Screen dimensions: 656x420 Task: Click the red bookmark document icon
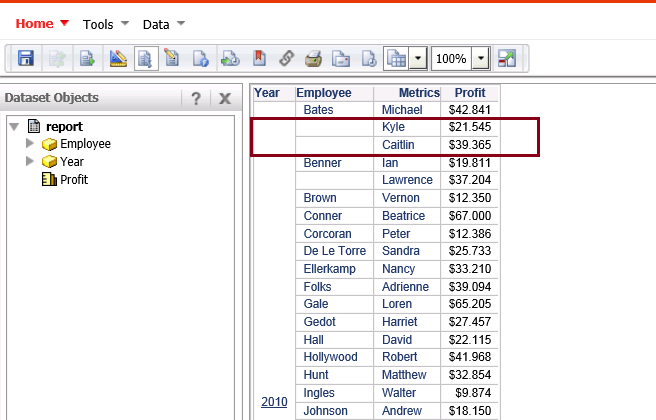pos(259,58)
